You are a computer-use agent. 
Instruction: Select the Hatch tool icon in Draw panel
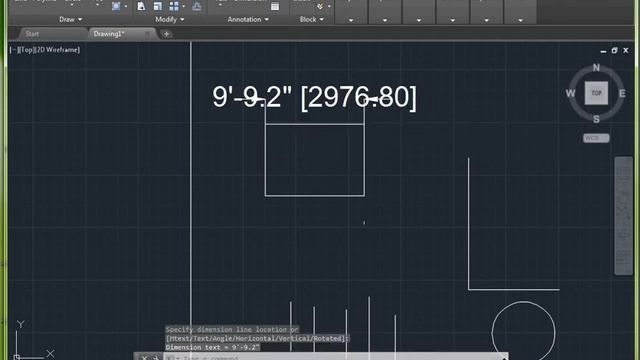[x=116, y=6]
